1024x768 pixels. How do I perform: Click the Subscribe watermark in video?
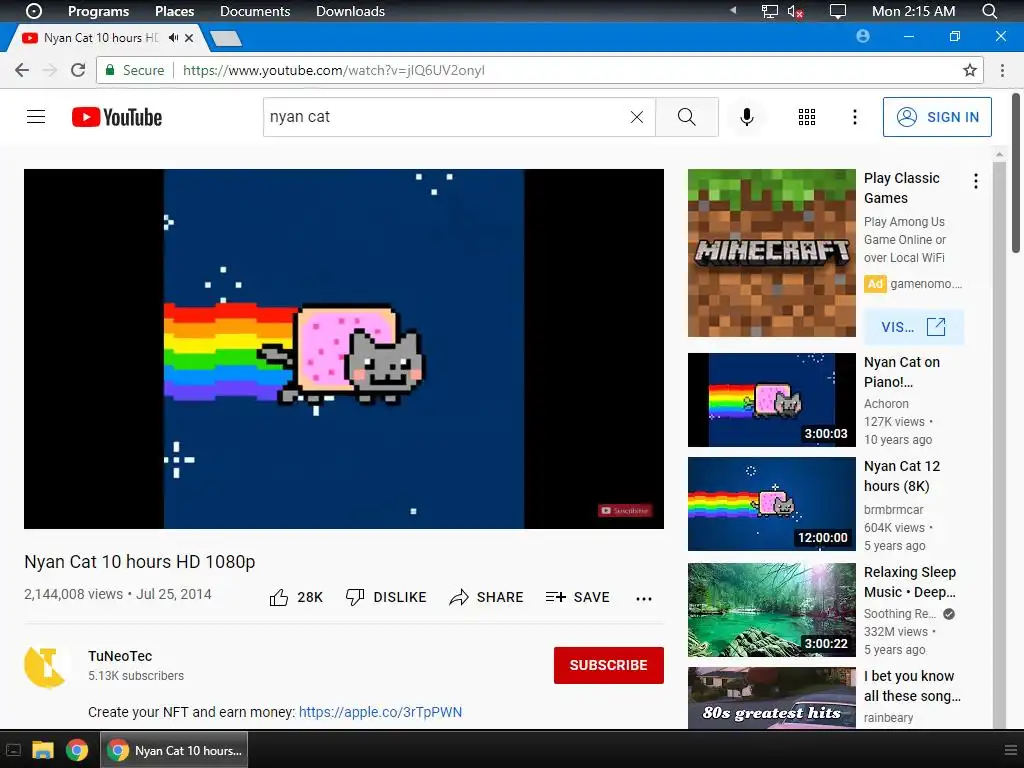[x=625, y=511]
